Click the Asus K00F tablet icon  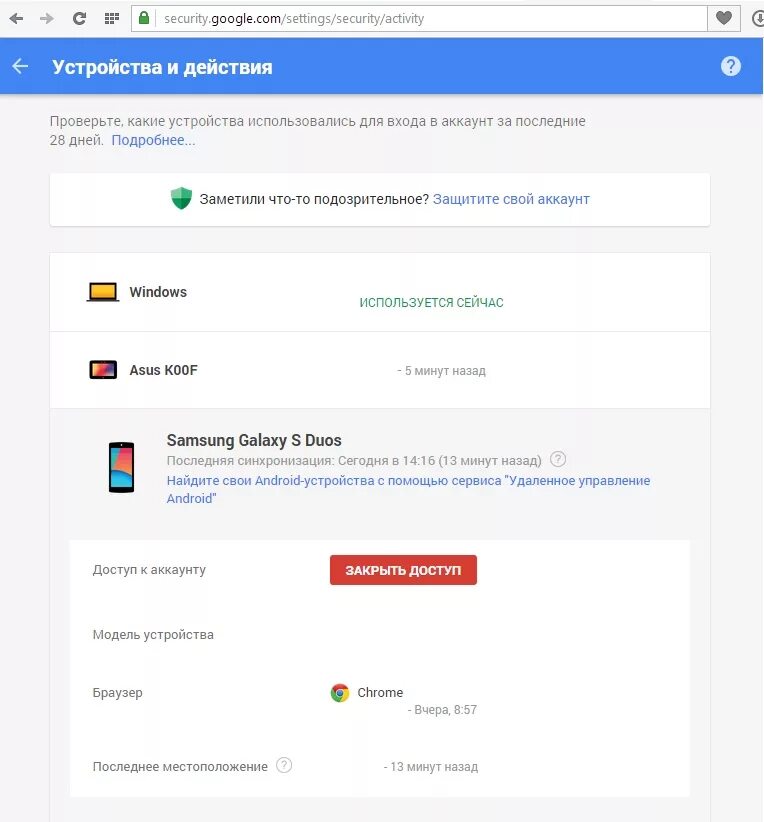(x=103, y=370)
